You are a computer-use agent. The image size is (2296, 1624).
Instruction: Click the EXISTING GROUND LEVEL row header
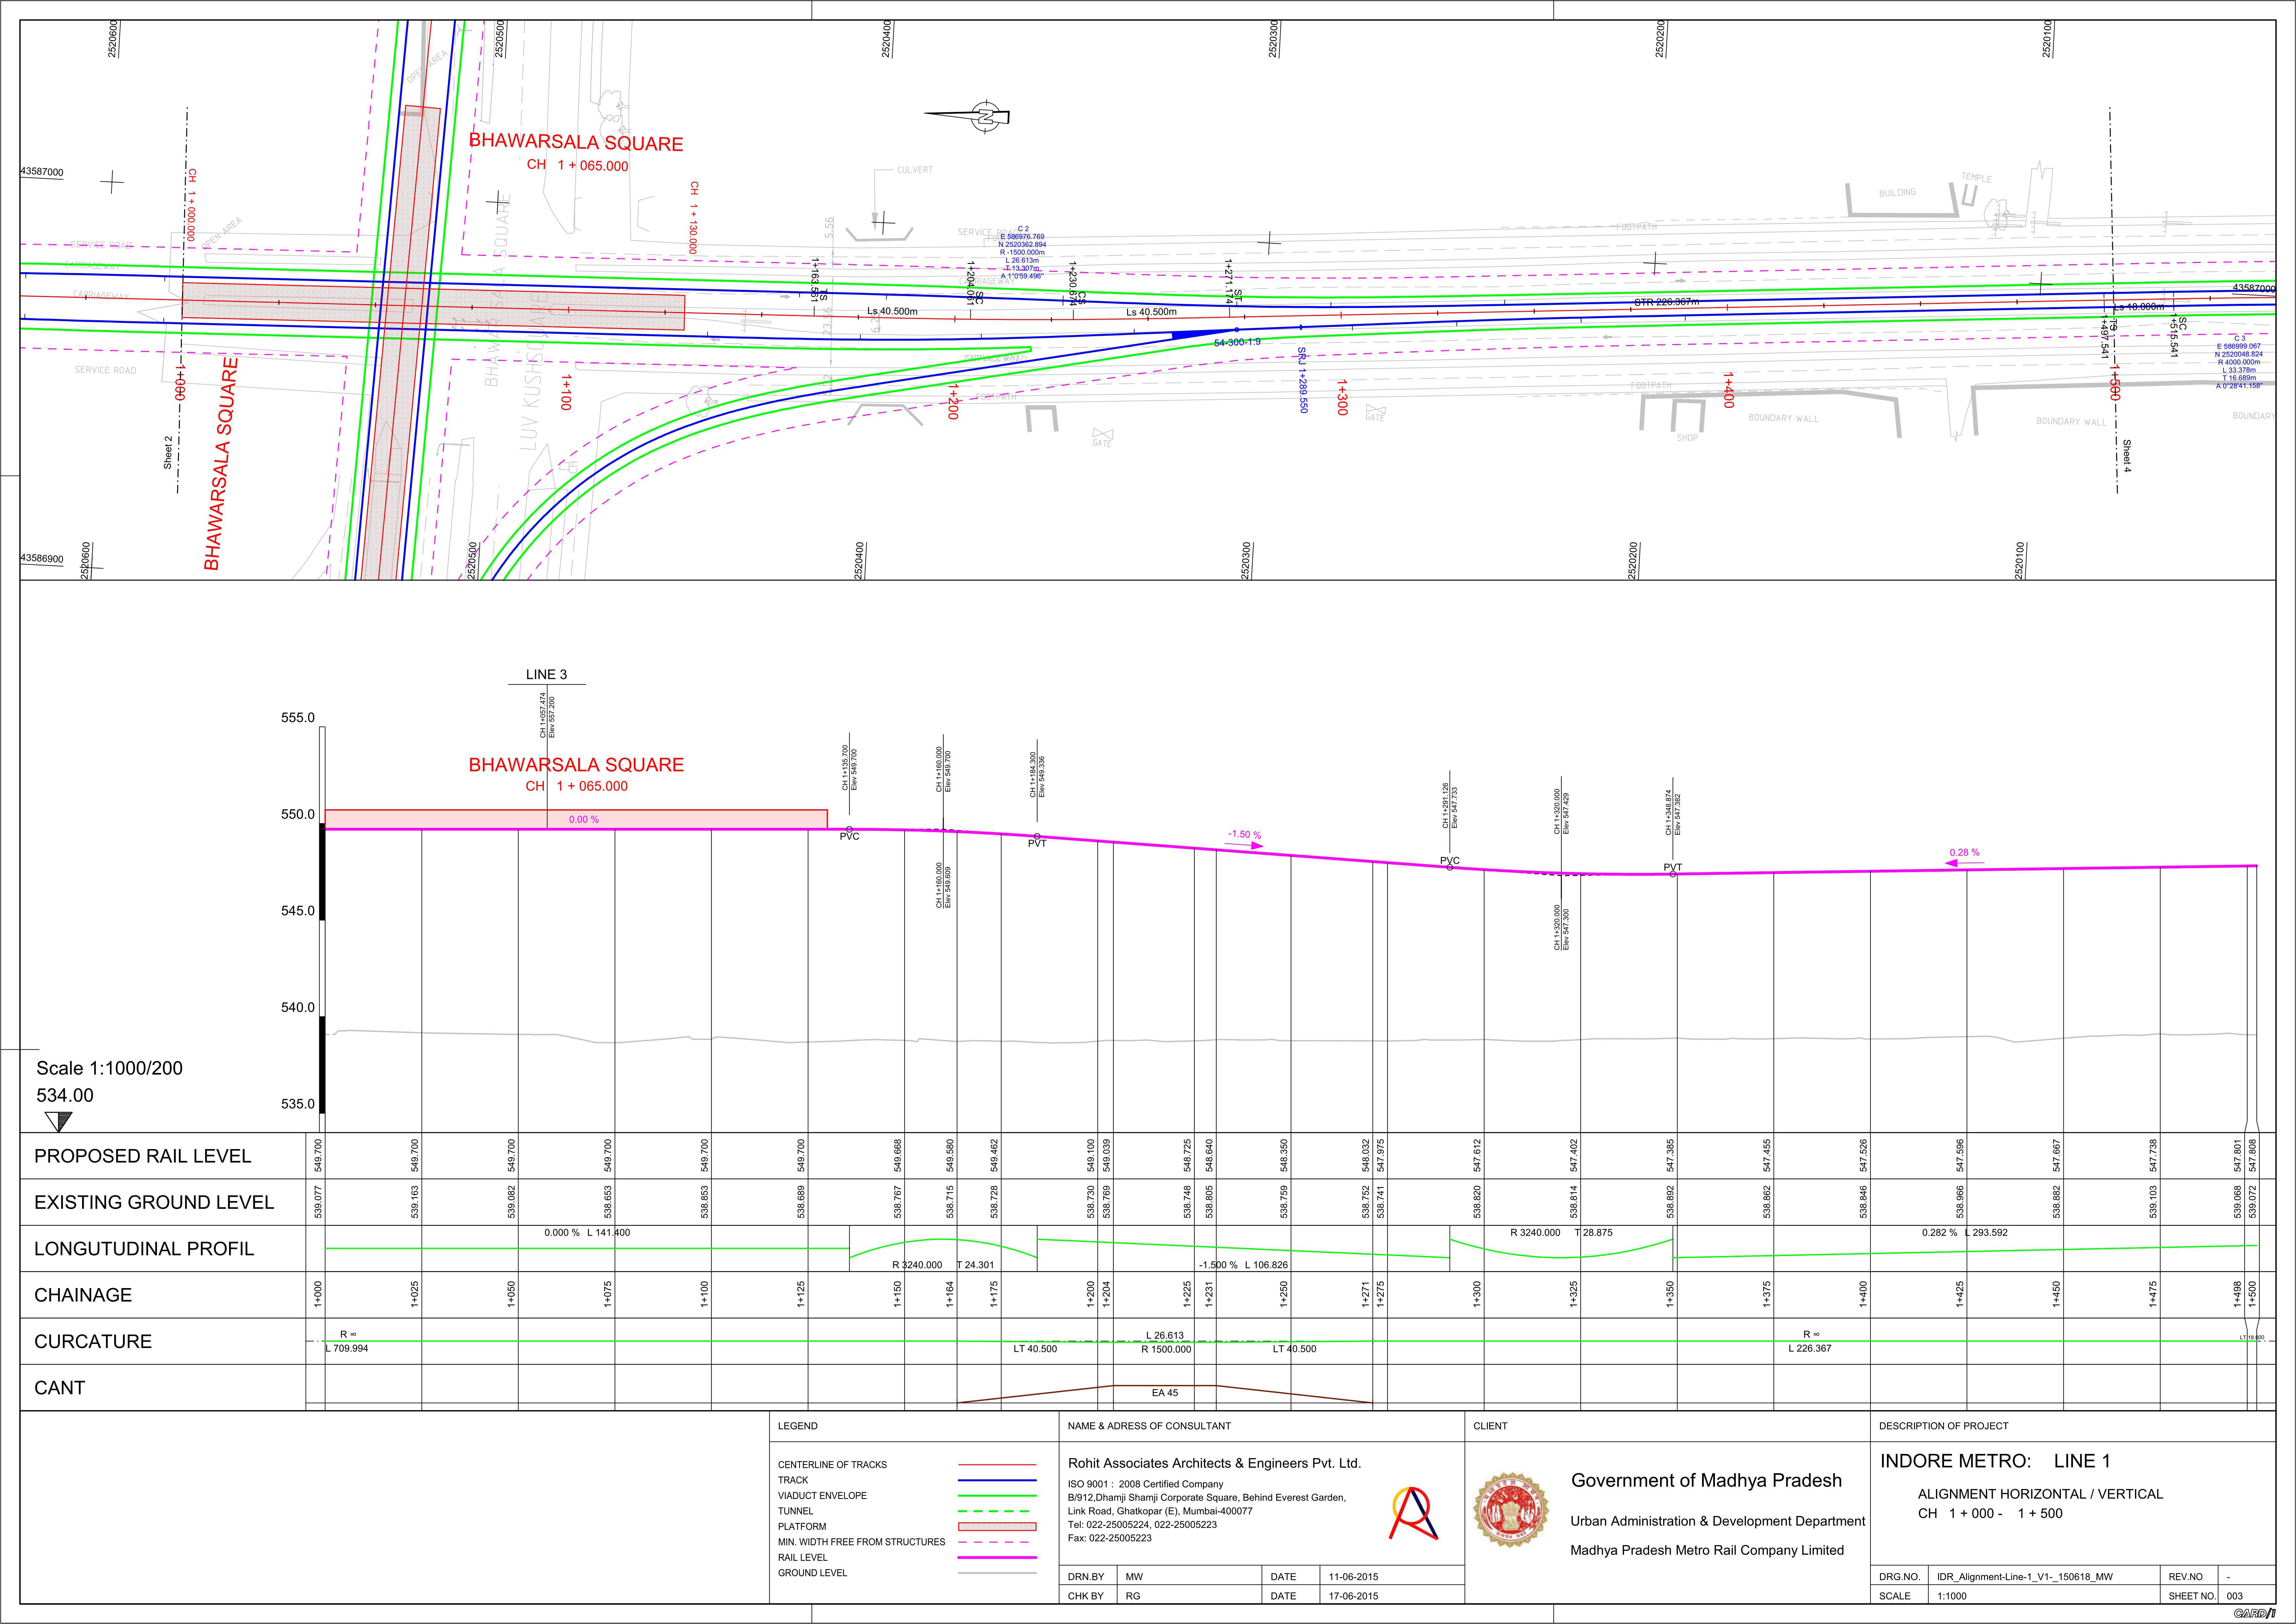coord(154,1203)
